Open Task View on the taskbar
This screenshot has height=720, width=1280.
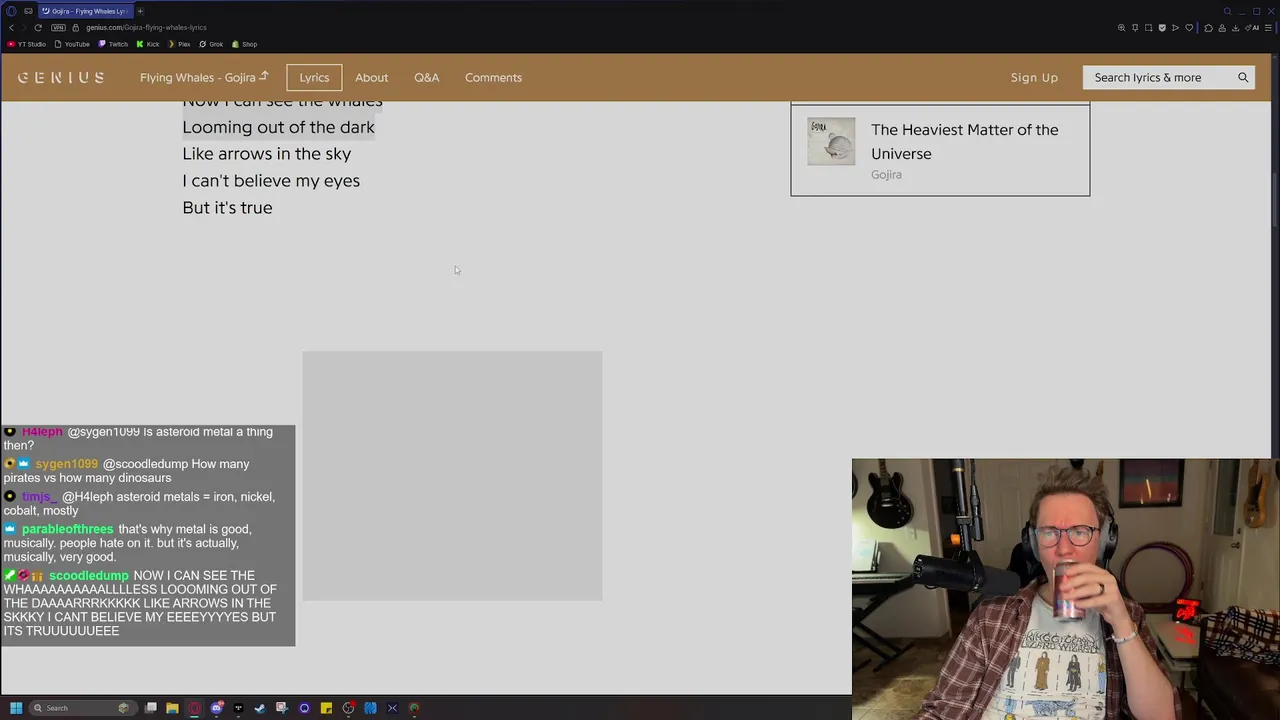(x=150, y=708)
